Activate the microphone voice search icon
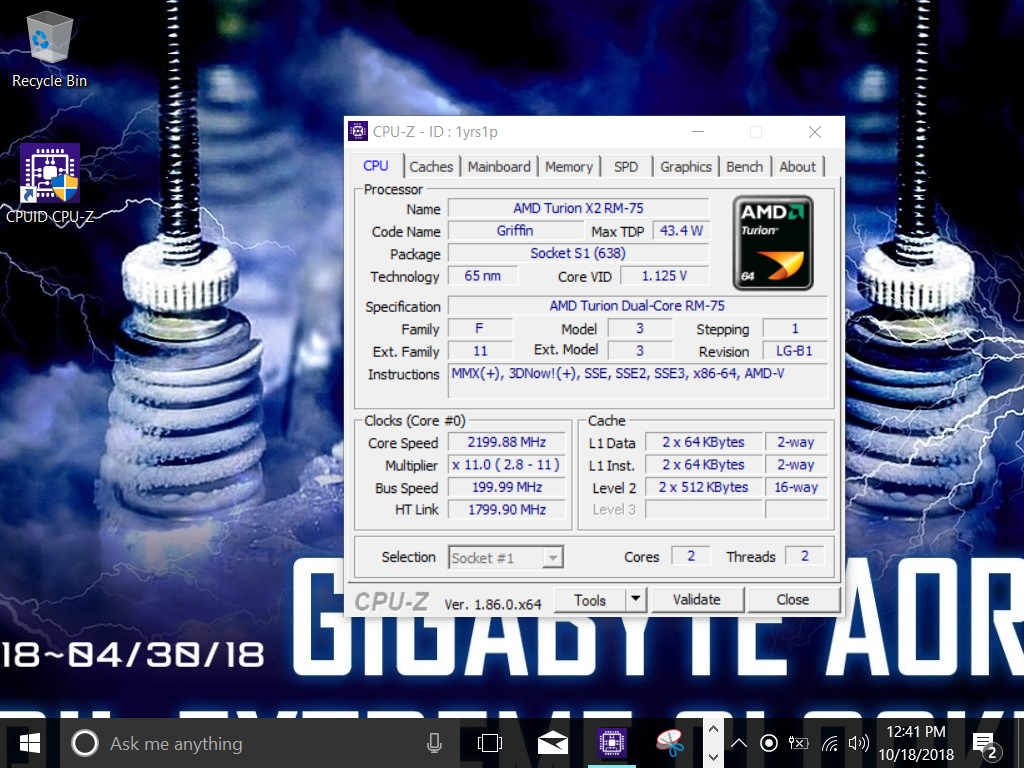1024x768 pixels. click(434, 743)
